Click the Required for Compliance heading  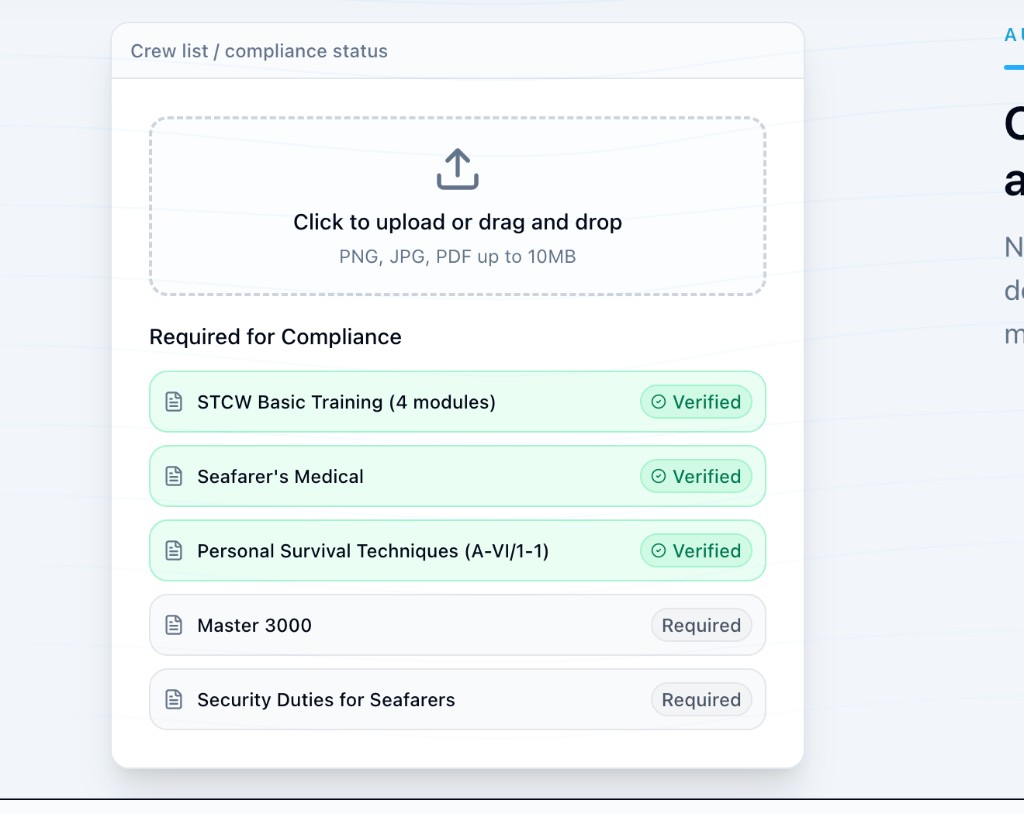click(275, 337)
